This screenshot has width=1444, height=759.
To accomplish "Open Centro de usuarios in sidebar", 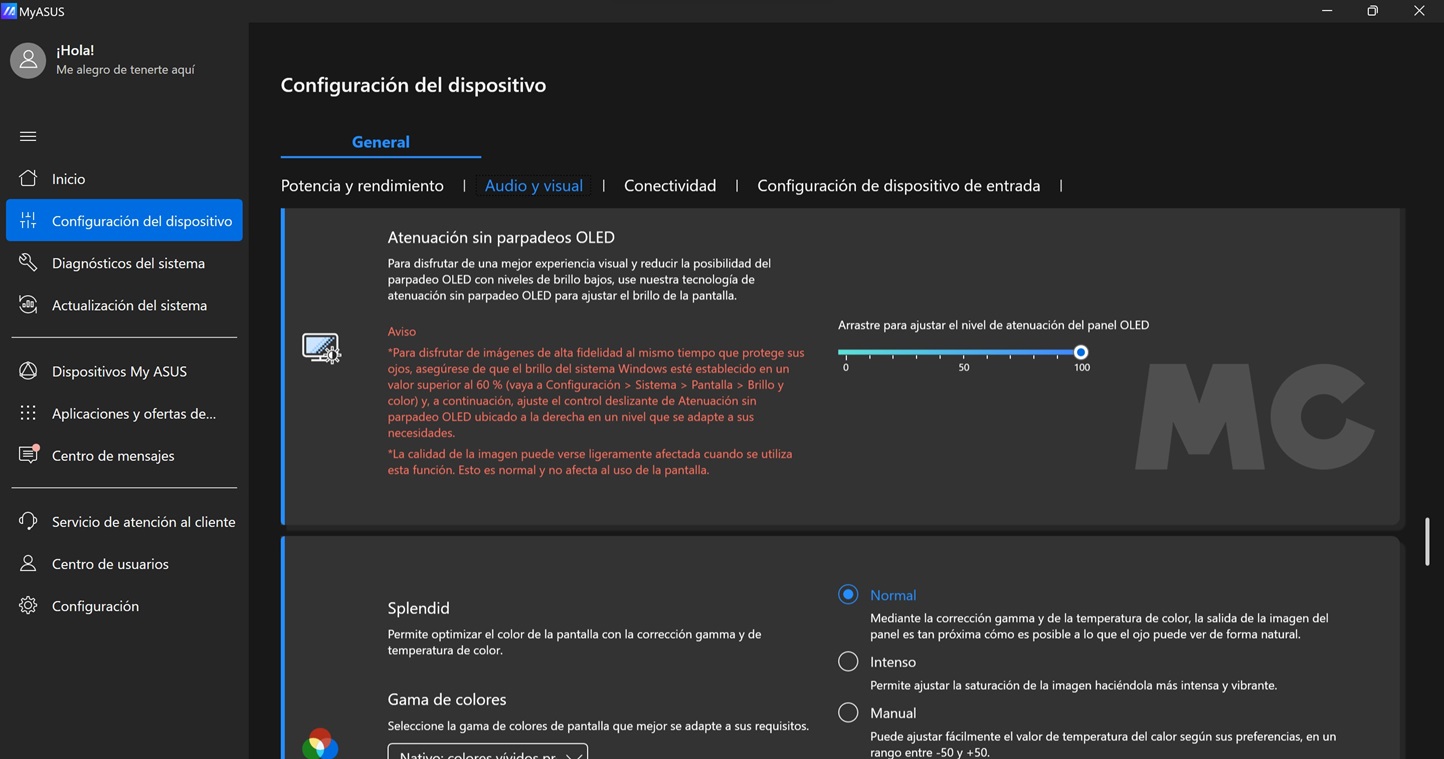I will coord(110,564).
